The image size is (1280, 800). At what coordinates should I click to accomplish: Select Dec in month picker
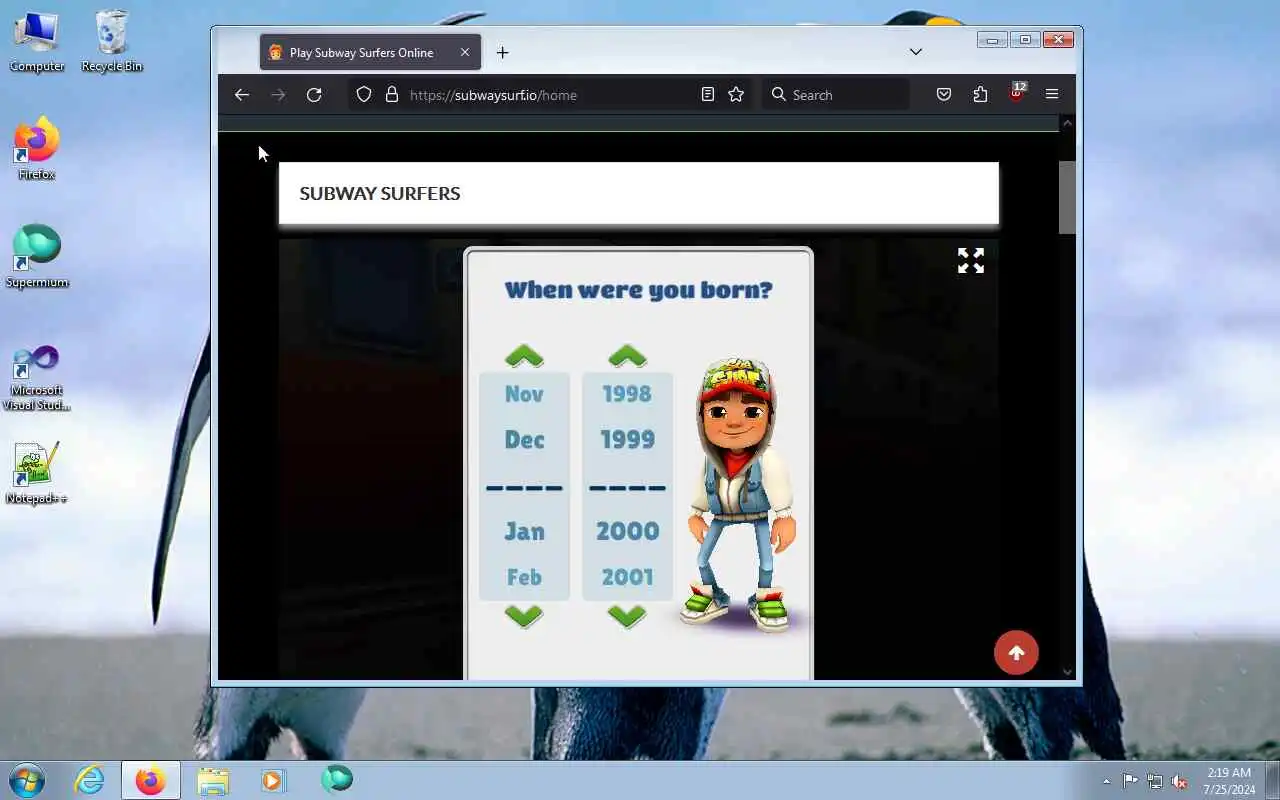[524, 440]
